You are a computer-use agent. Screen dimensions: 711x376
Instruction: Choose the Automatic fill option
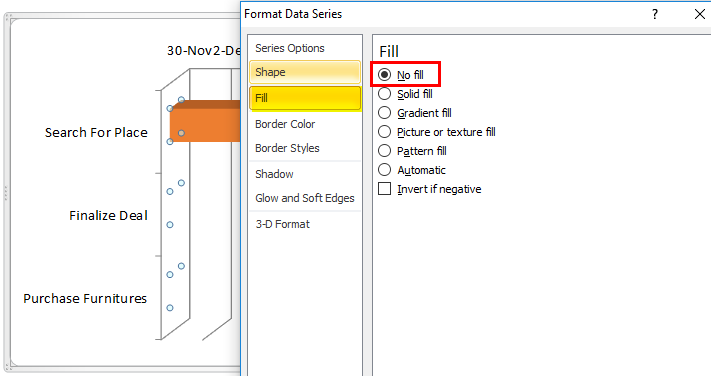[385, 170]
